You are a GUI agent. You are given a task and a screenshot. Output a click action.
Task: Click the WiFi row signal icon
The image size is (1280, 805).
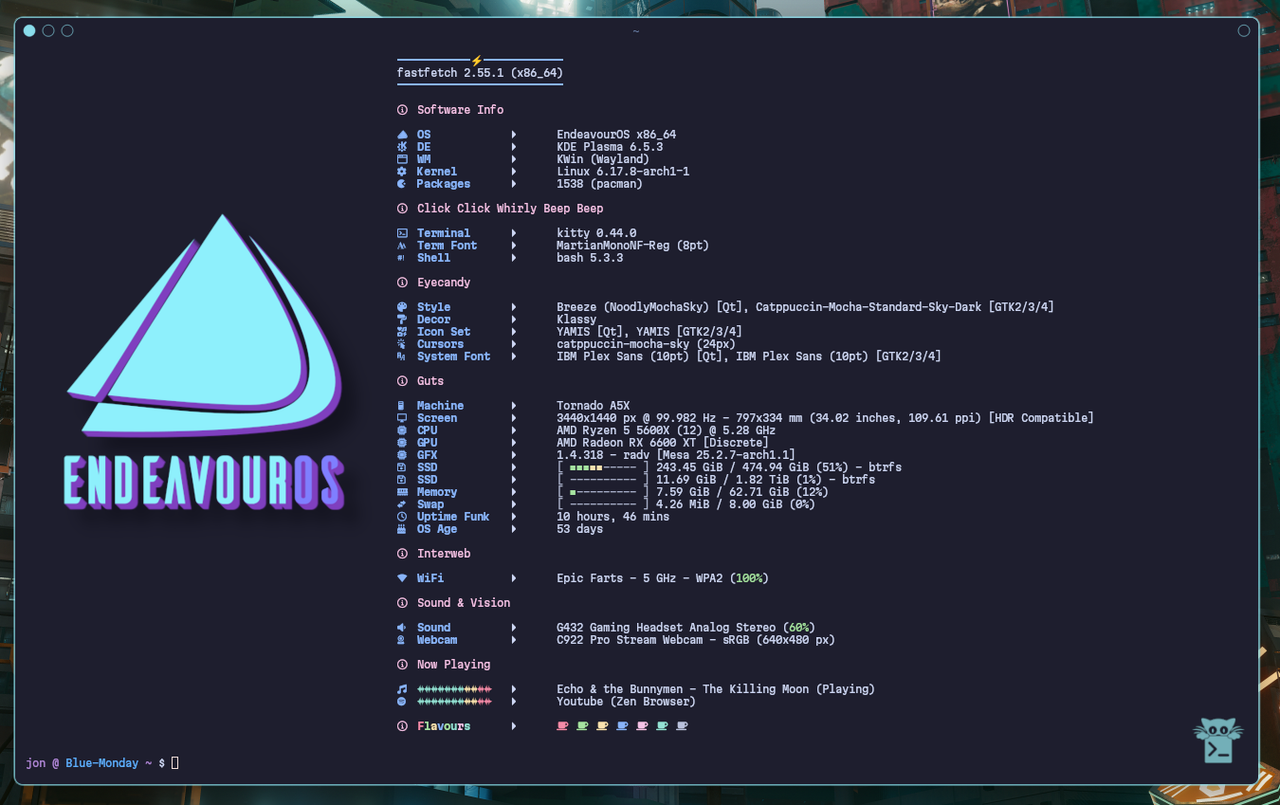[402, 578]
